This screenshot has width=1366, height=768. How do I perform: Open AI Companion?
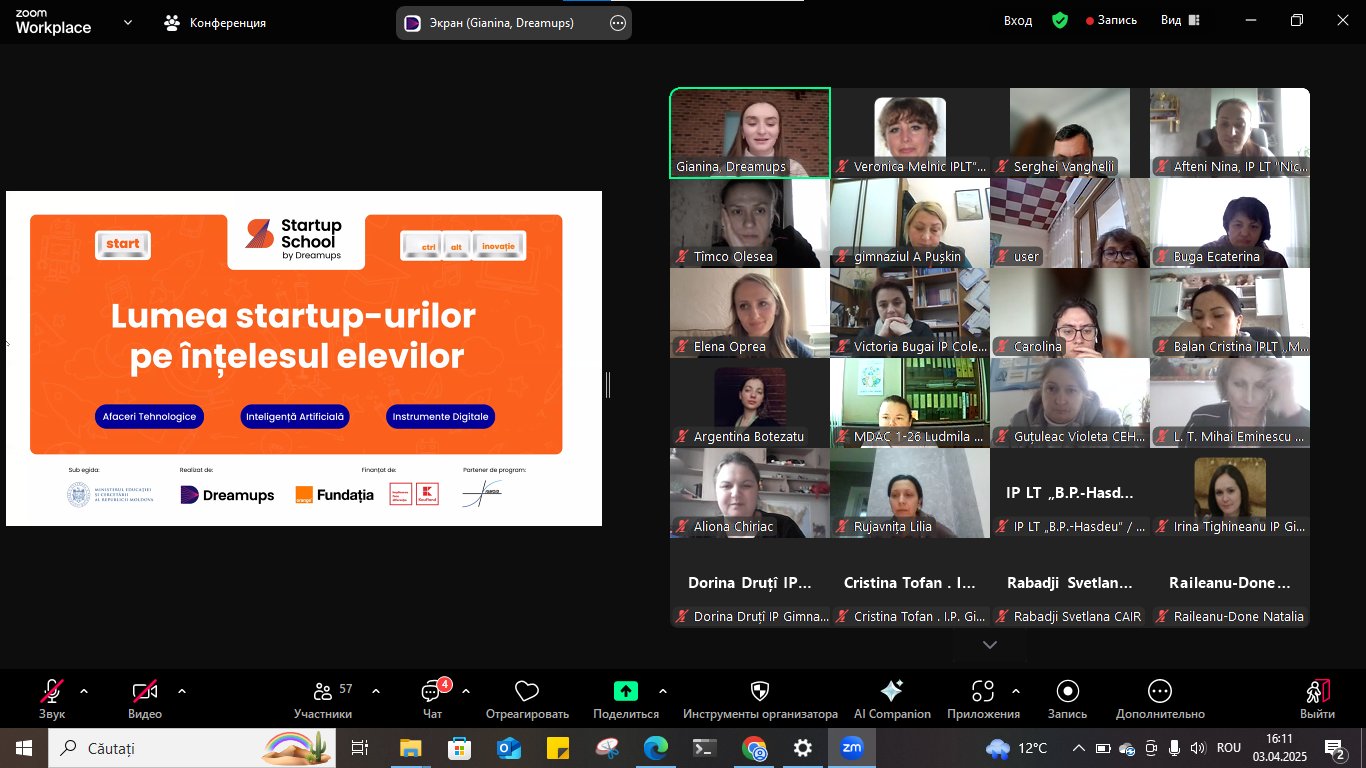[x=892, y=699]
